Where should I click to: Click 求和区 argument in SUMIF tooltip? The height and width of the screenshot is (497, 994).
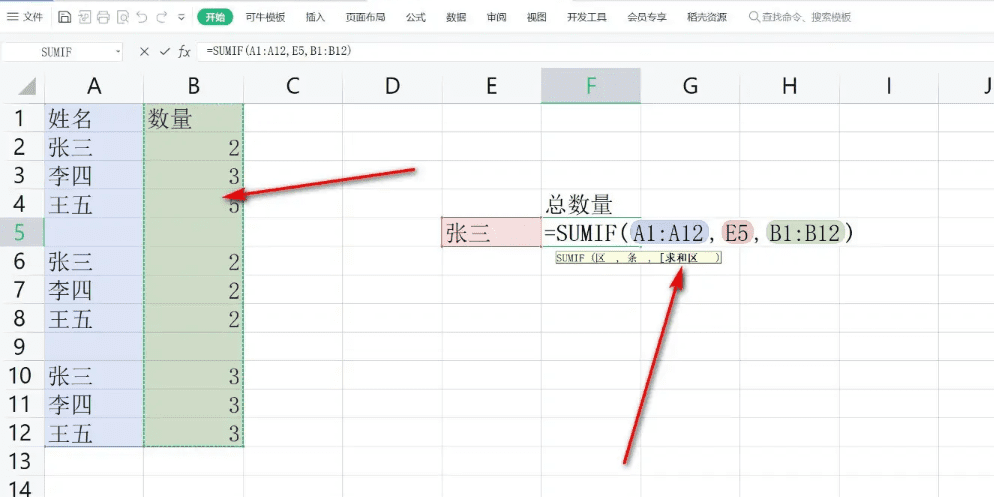point(679,258)
